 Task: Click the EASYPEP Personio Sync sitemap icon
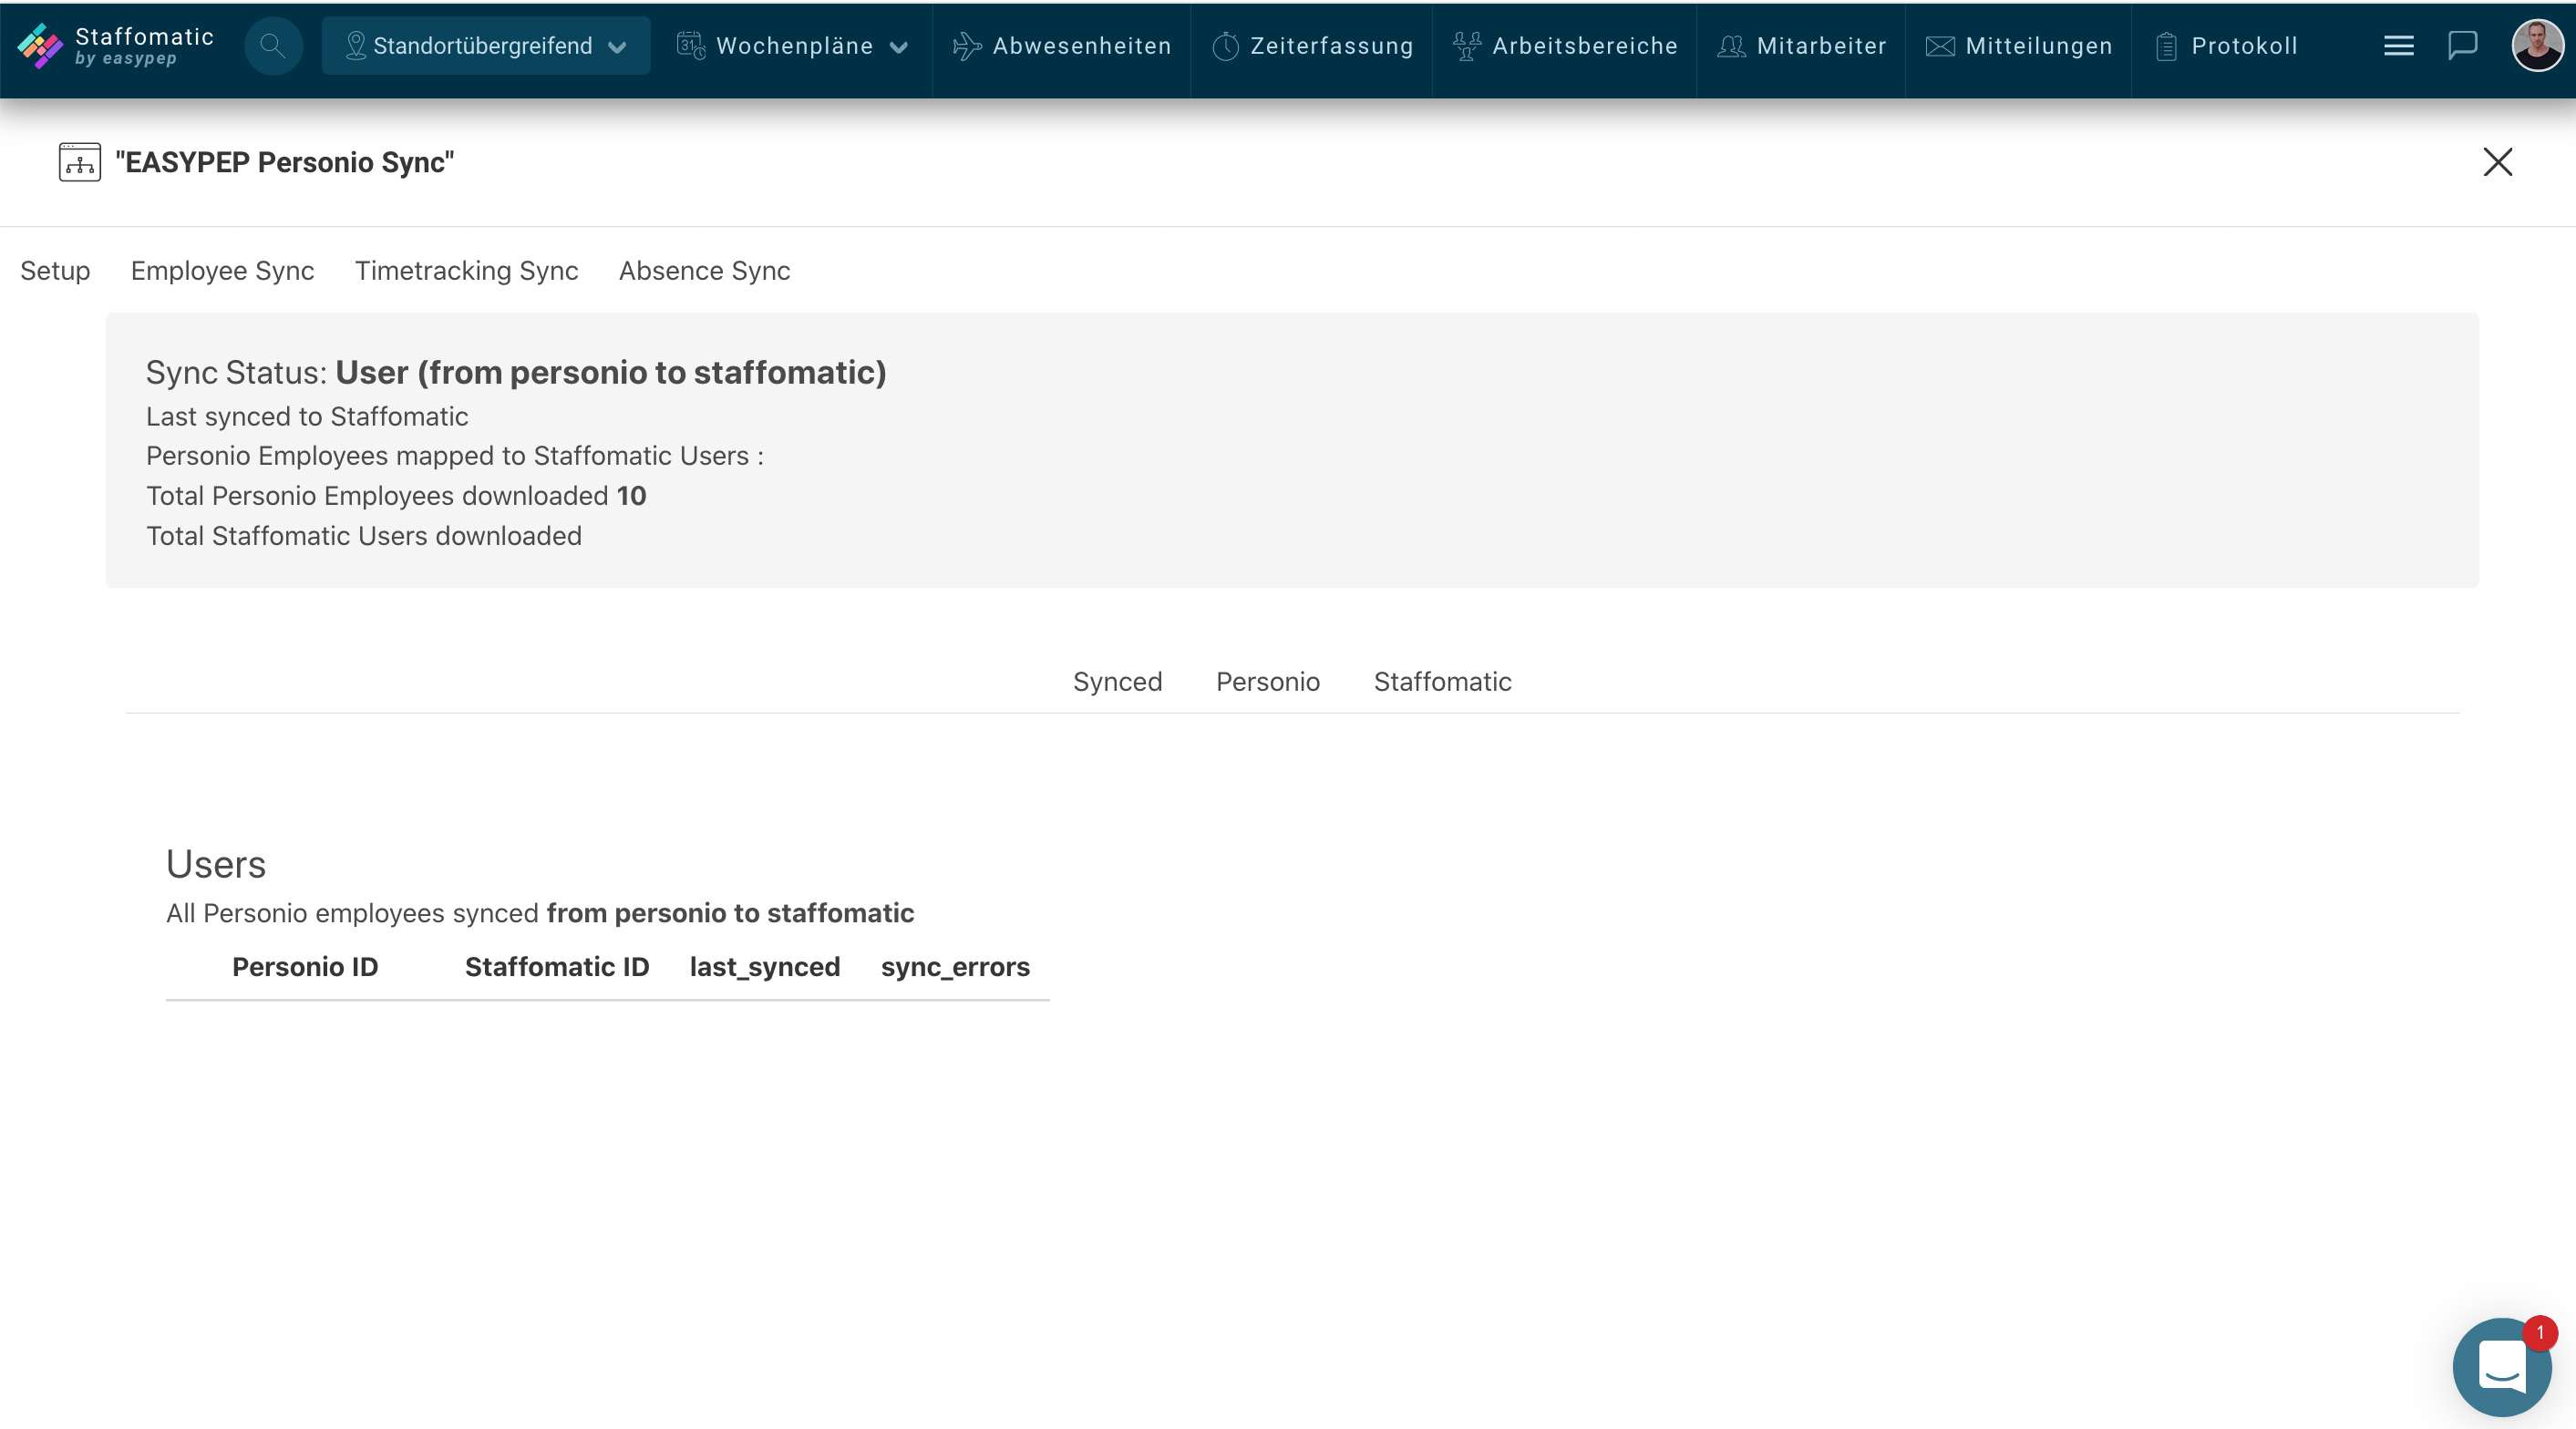tap(80, 162)
